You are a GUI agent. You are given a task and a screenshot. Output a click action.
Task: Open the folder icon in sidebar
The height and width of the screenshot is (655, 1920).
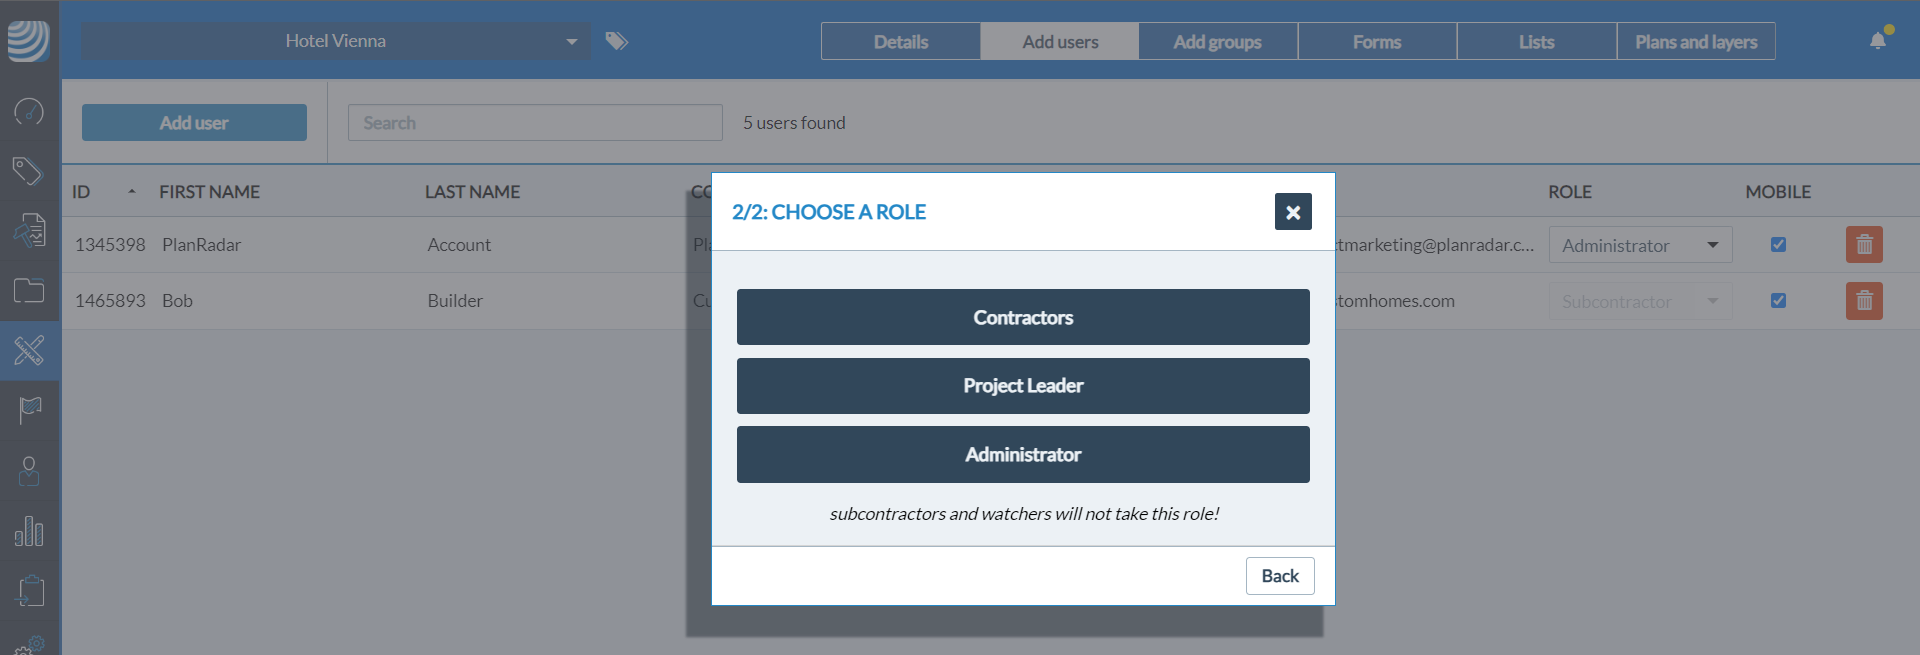tap(29, 291)
